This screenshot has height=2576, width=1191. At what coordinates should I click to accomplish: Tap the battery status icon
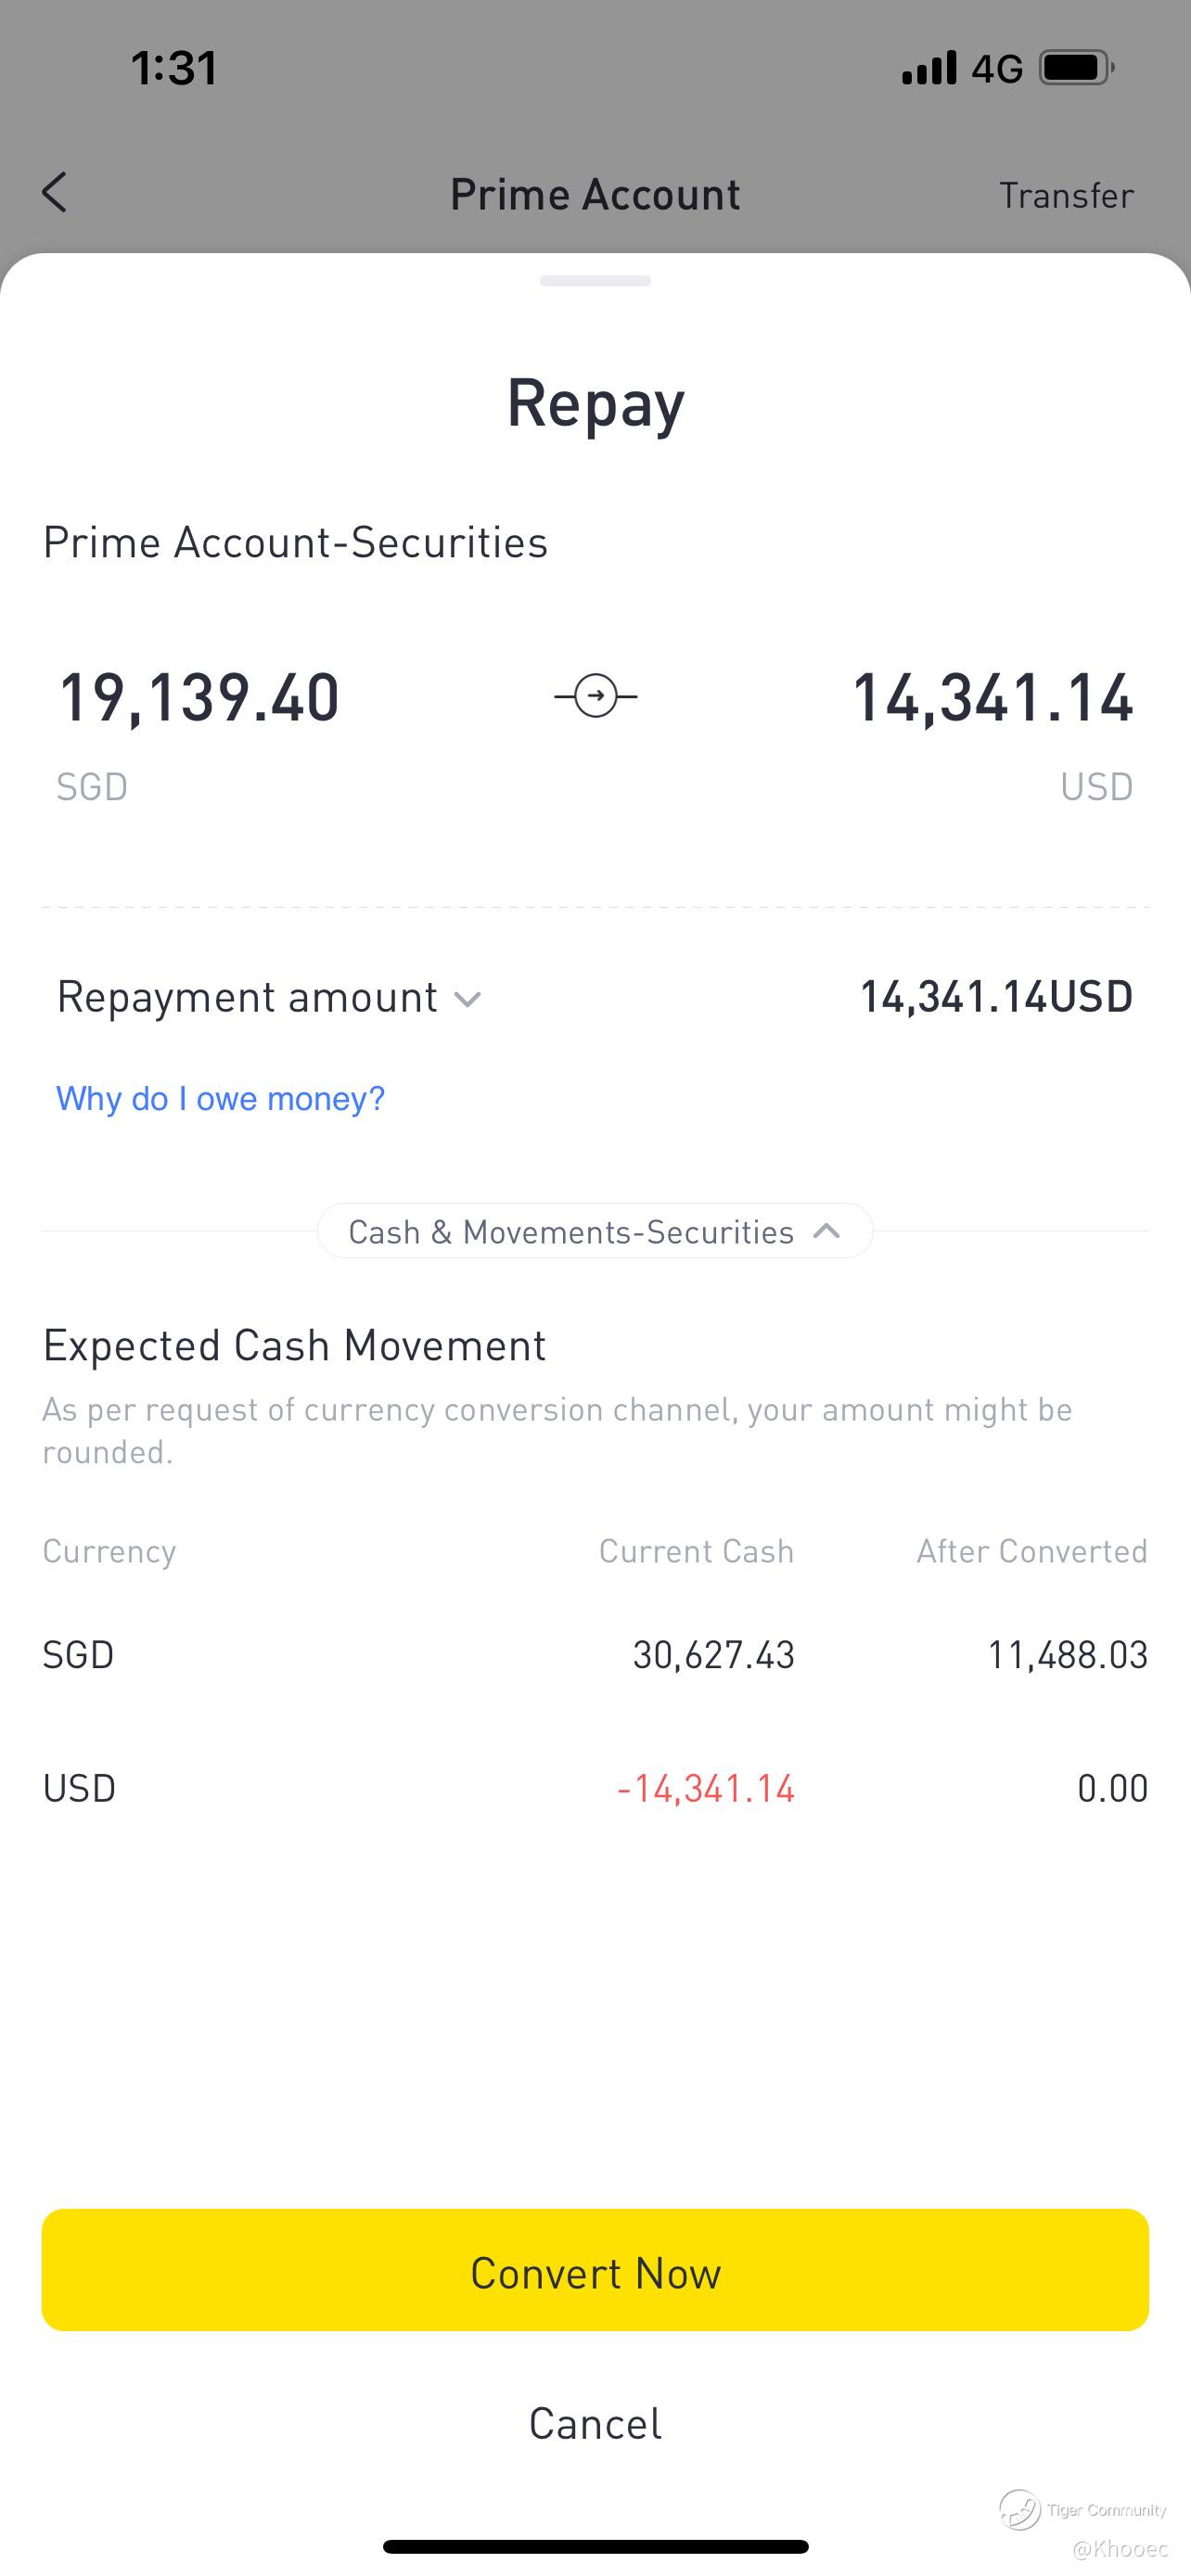coord(1076,68)
